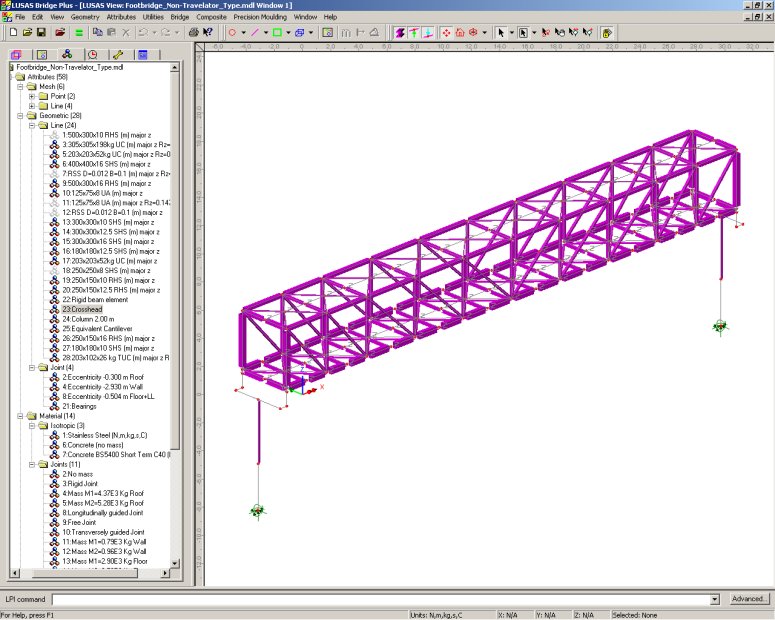Viewport: 775px width, 620px height.
Task: Click the Save file toolbar icon
Action: (x=42, y=32)
